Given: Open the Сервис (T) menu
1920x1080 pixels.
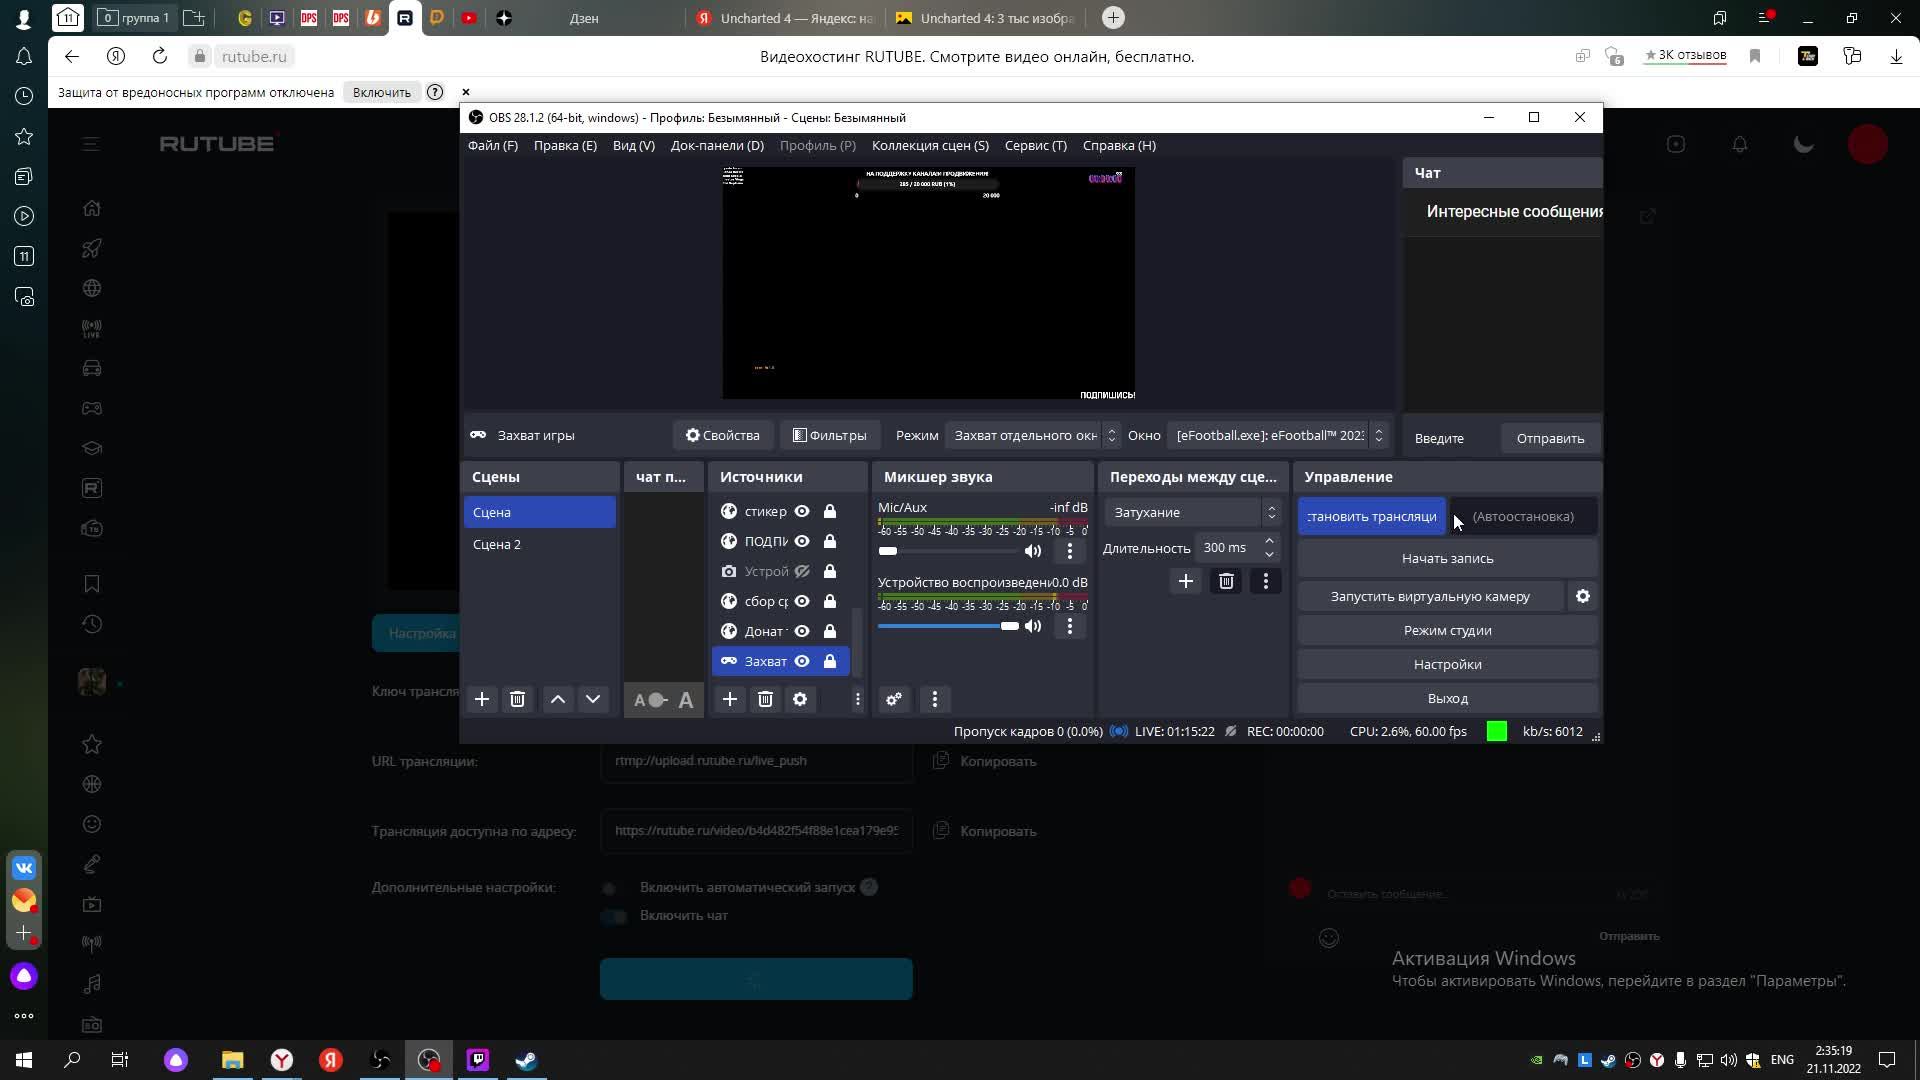Looking at the screenshot, I should tap(1035, 145).
